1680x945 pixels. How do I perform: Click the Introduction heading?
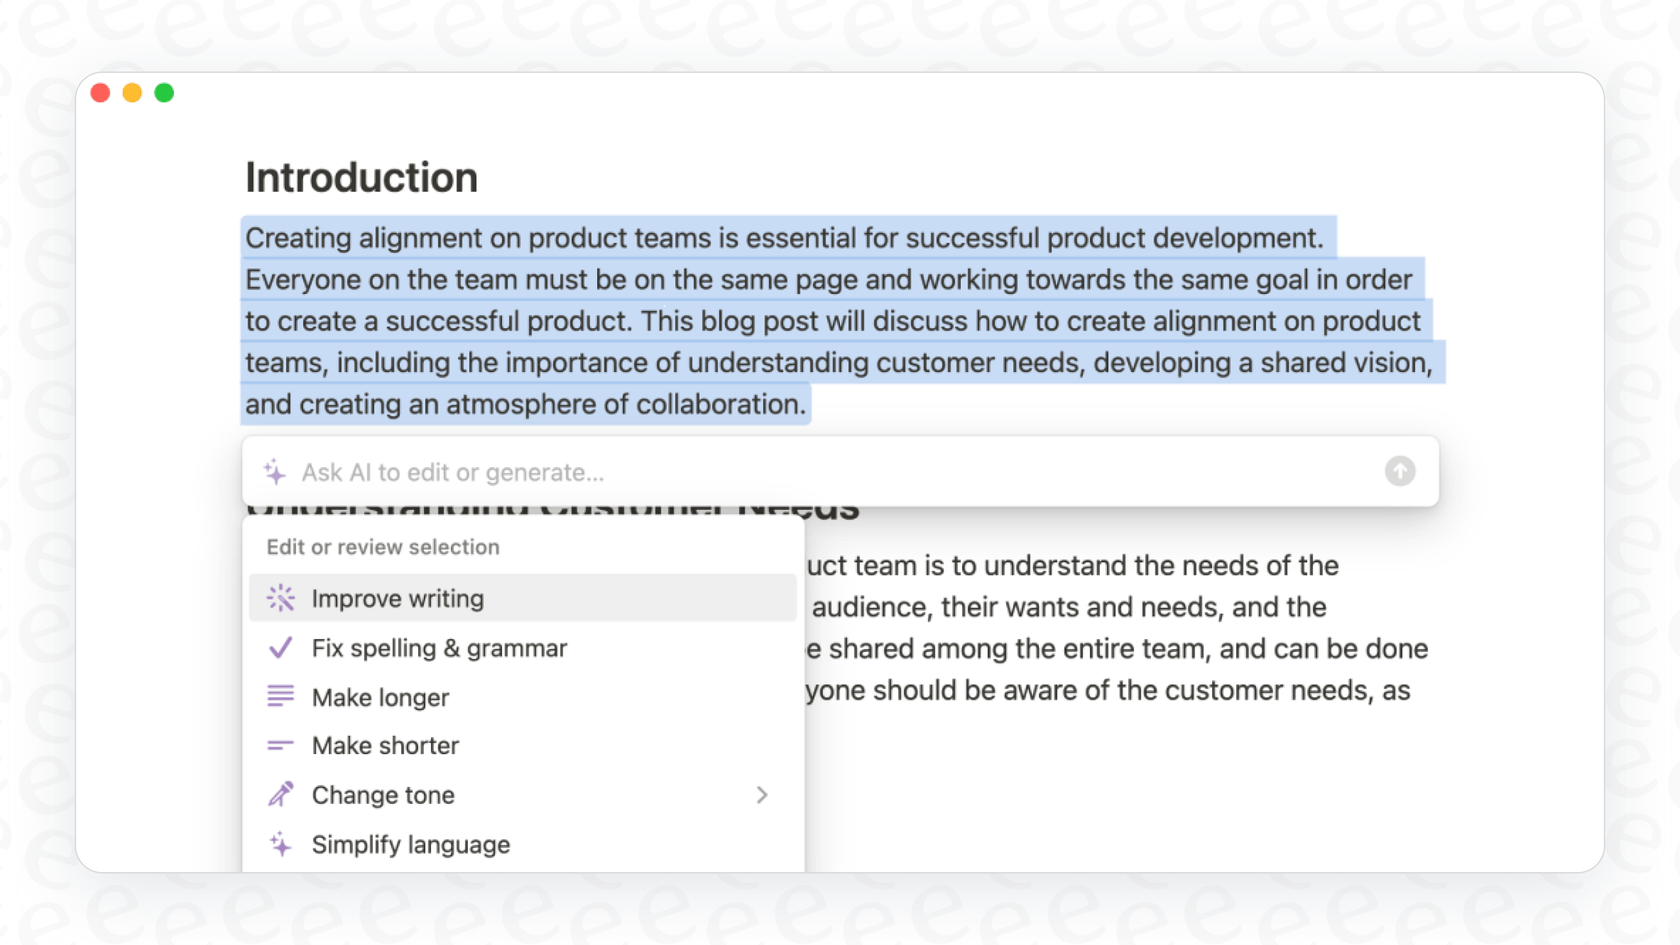click(x=362, y=177)
